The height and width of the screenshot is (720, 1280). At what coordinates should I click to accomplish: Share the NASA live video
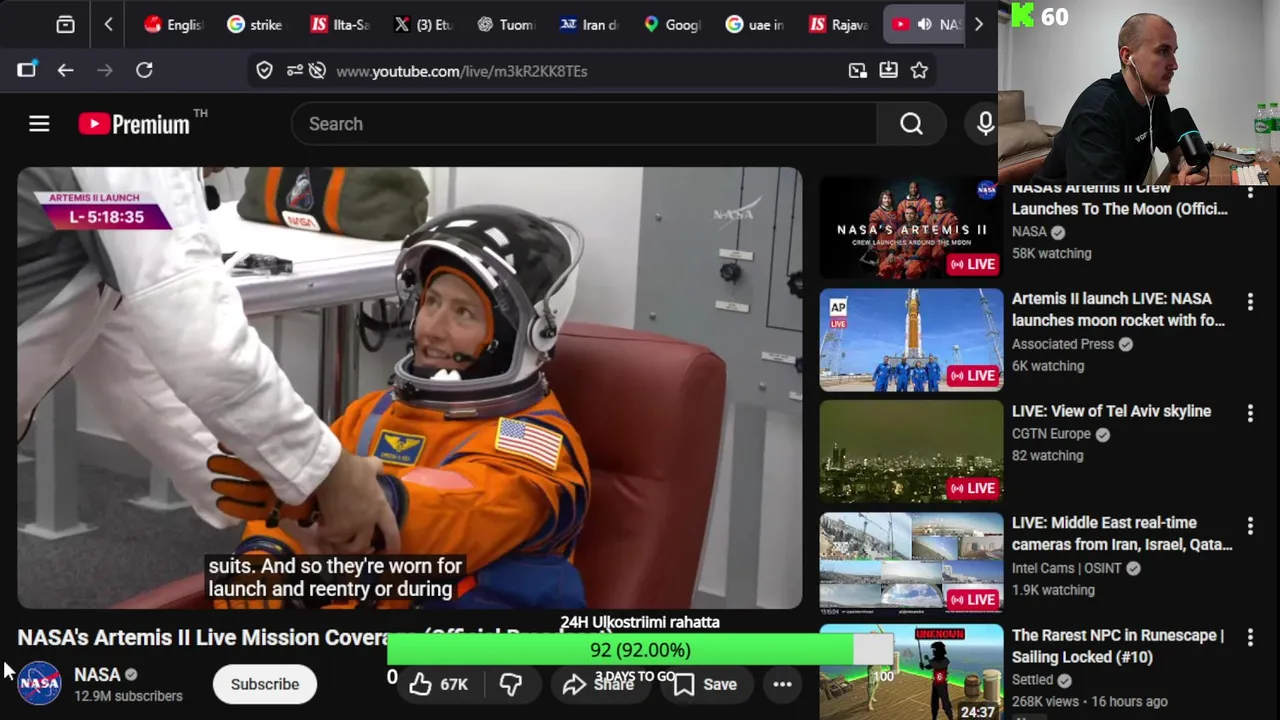[x=598, y=684]
